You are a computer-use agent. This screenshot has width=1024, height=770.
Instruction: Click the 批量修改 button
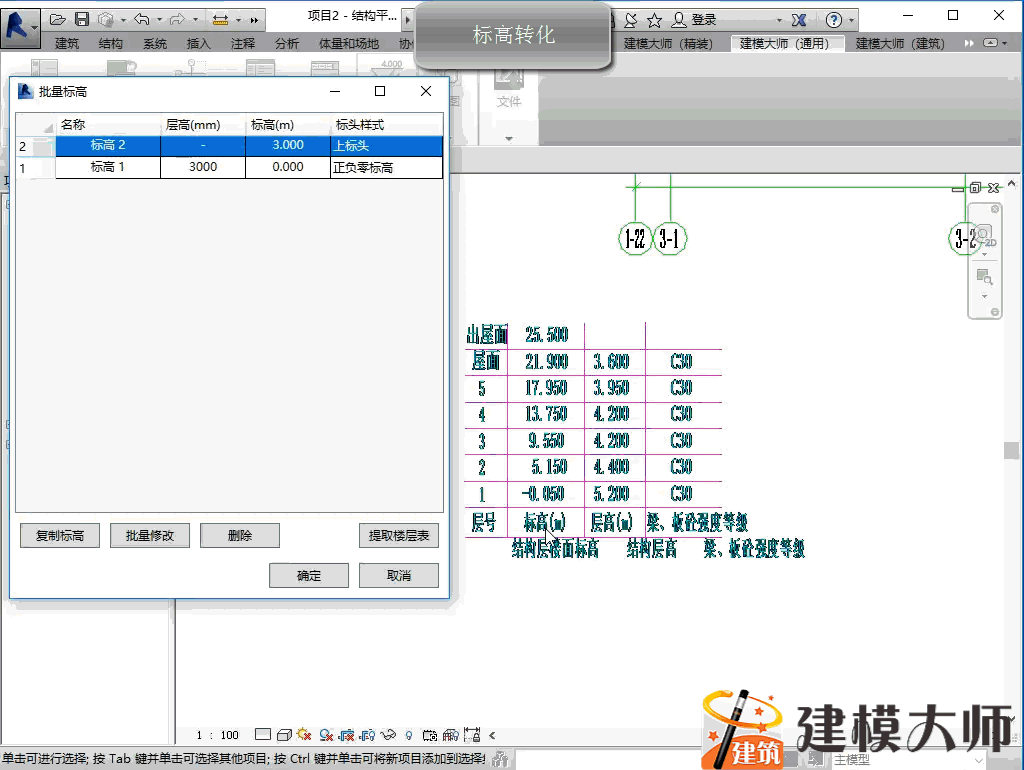point(150,536)
